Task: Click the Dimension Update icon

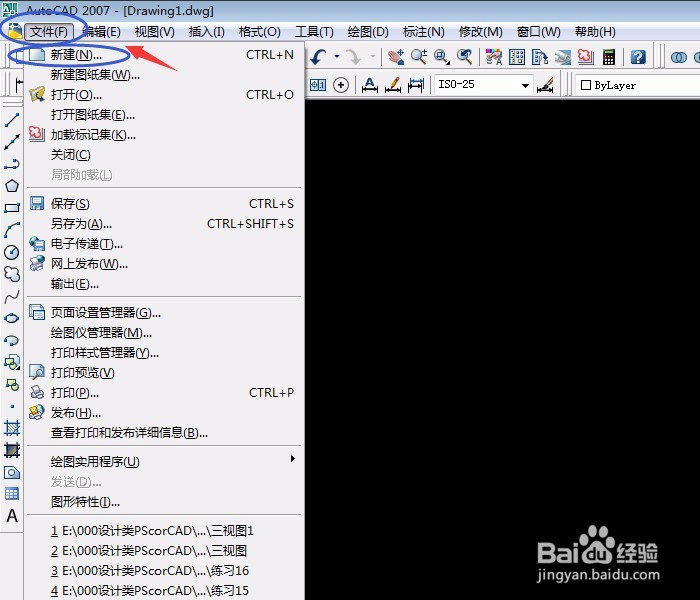Action: click(x=416, y=85)
